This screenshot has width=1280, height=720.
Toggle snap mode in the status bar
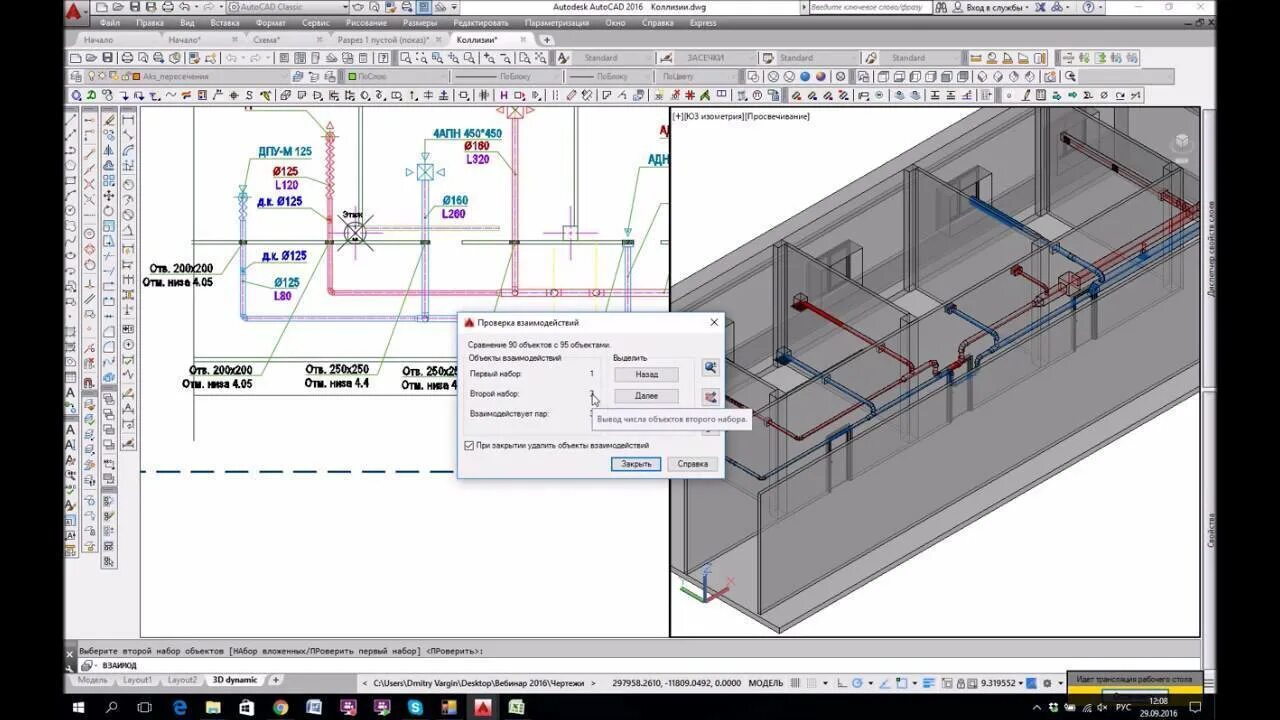(x=812, y=683)
